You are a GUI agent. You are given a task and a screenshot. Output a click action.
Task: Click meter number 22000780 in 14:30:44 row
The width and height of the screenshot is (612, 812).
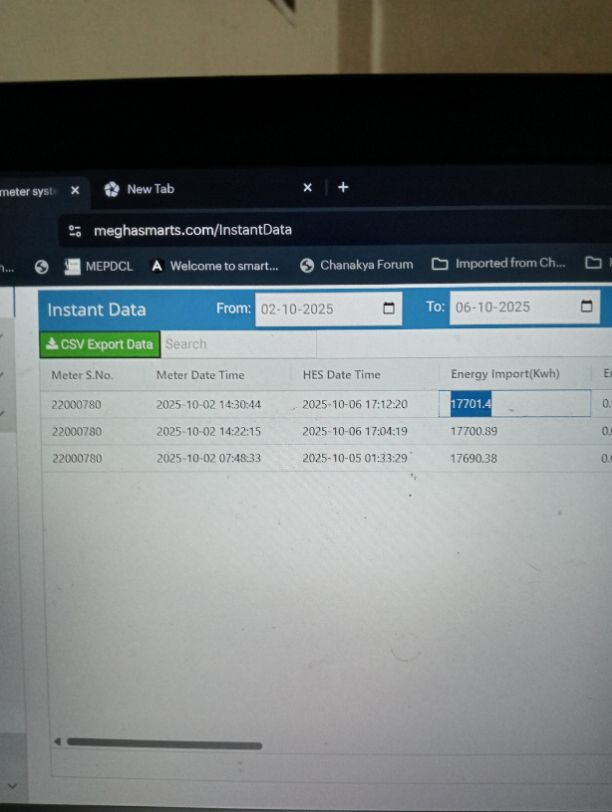[76, 404]
